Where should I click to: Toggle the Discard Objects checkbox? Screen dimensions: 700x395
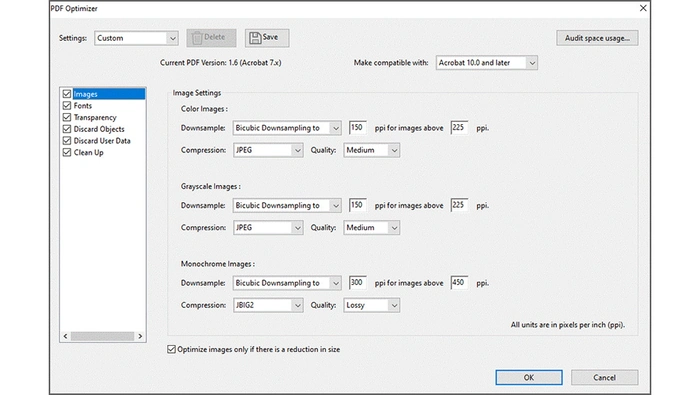(x=67, y=129)
